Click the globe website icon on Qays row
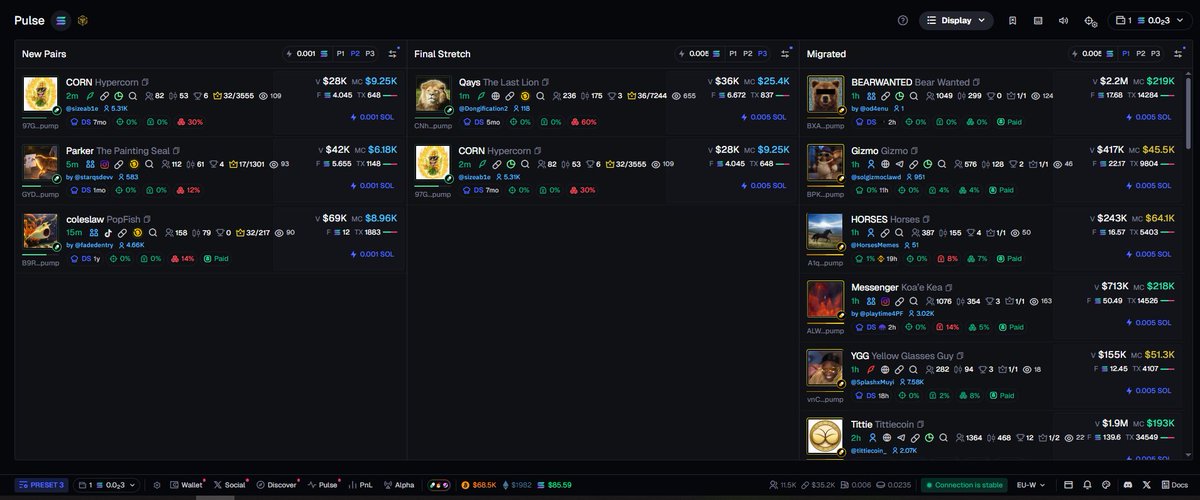The image size is (1200, 500). (x=495, y=96)
